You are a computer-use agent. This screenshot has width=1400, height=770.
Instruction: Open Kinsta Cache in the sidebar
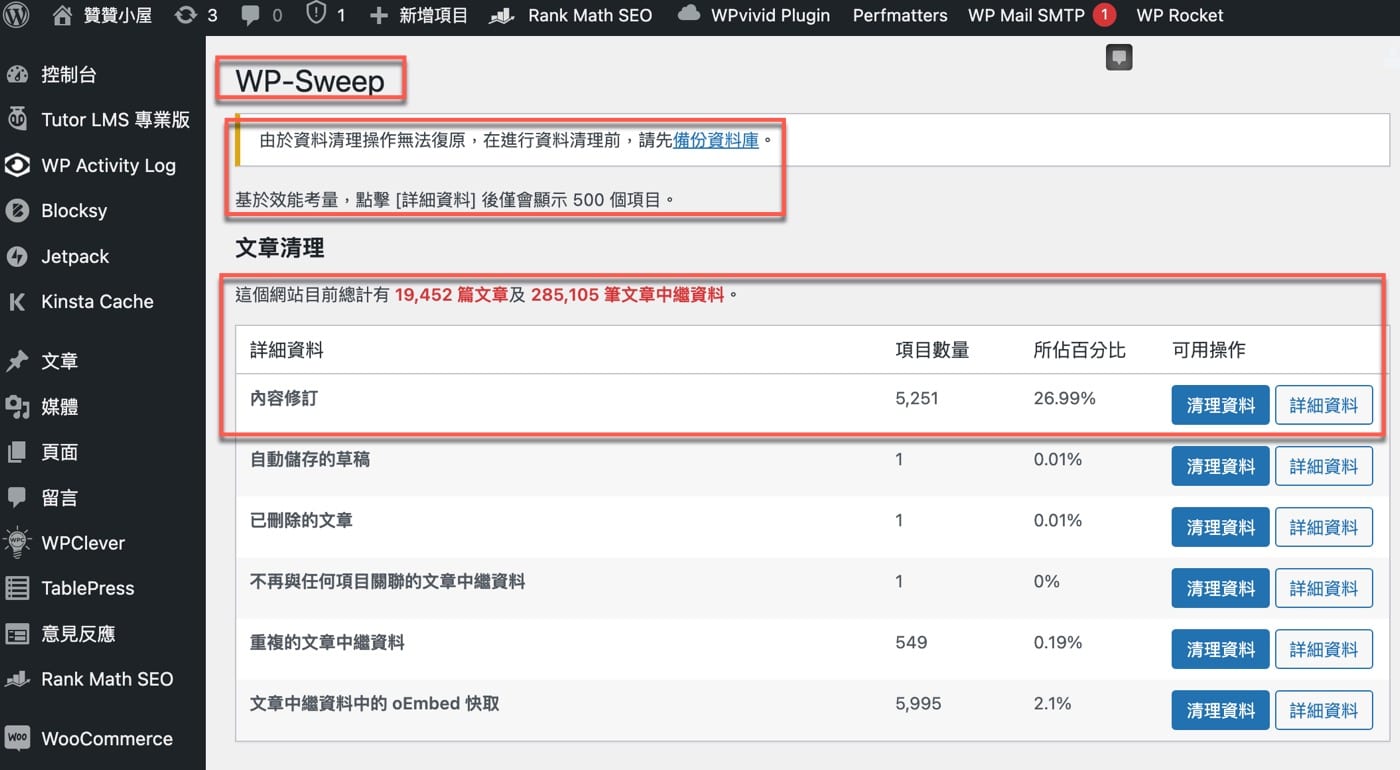click(97, 301)
